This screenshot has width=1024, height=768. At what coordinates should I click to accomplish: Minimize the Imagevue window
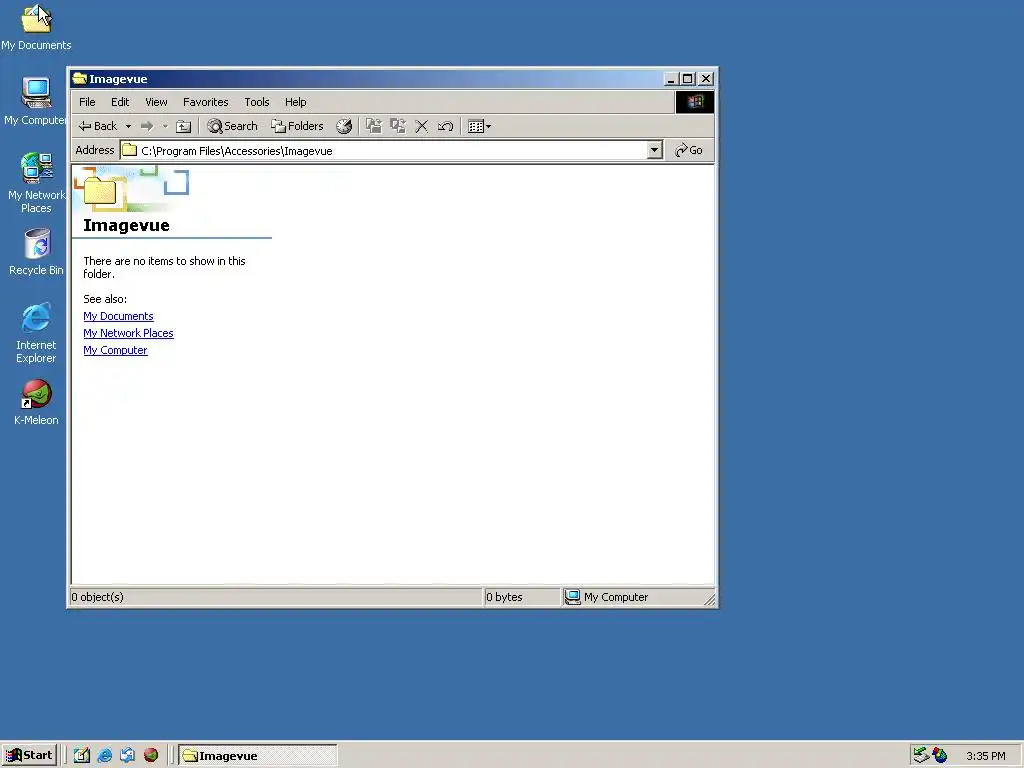[x=671, y=79]
